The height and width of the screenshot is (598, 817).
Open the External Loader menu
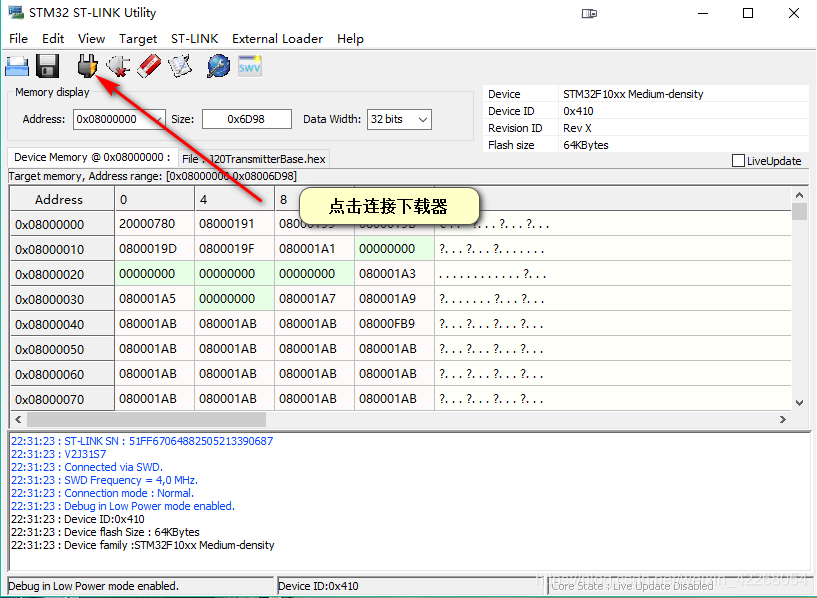coord(277,39)
